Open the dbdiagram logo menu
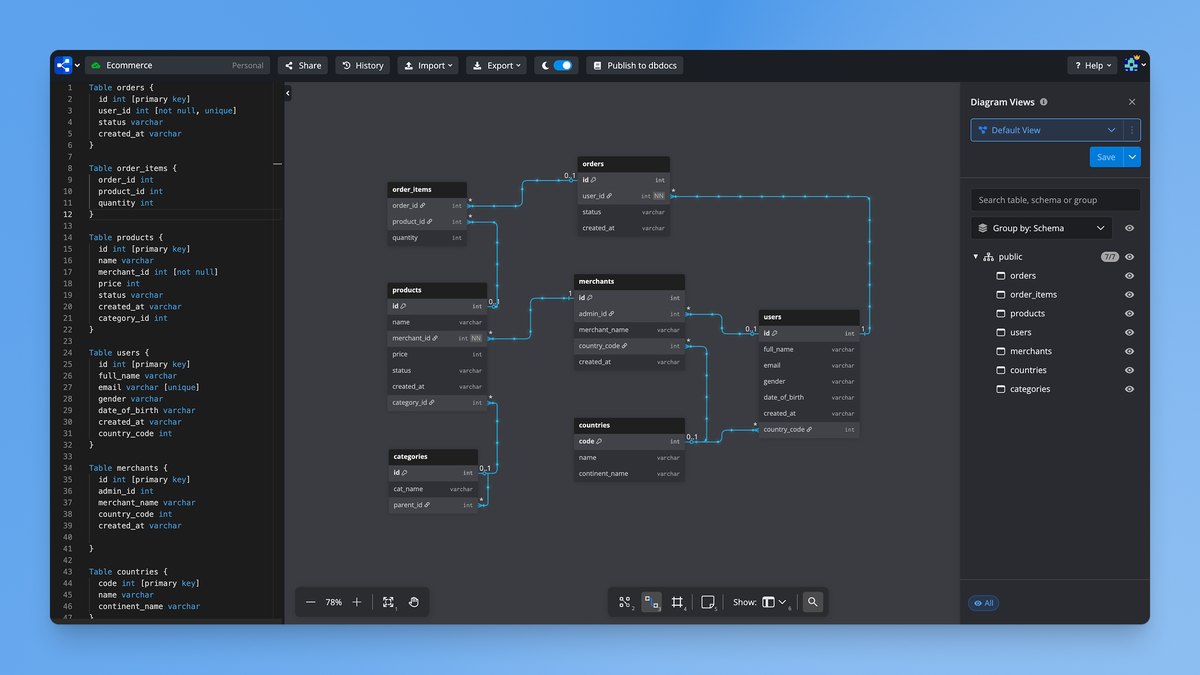The image size is (1200, 675). pyautogui.click(x=68, y=65)
